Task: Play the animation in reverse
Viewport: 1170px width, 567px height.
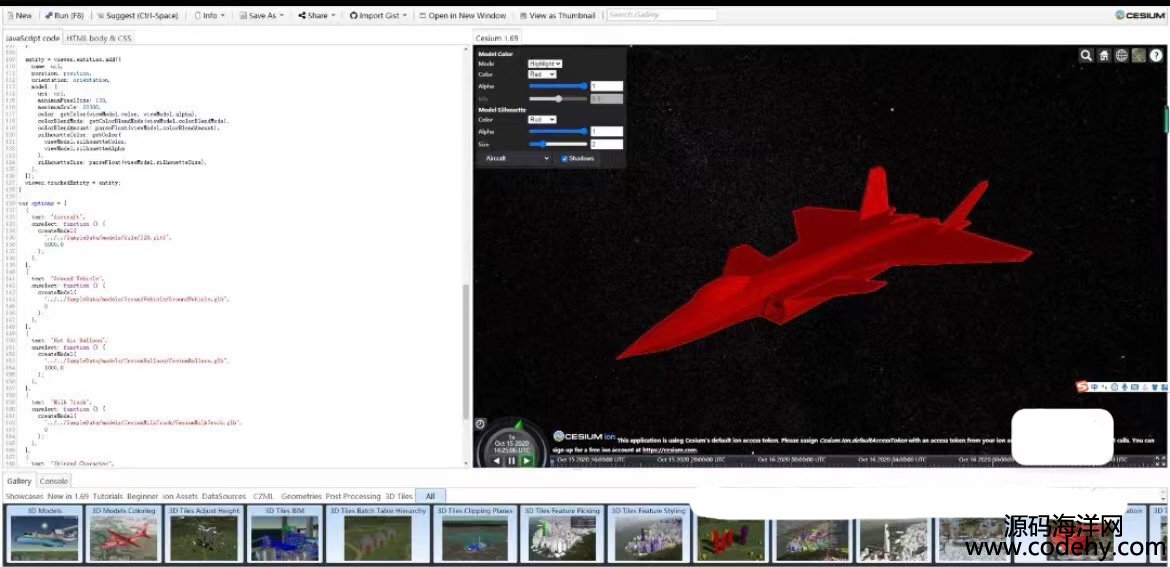Action: 497,460
